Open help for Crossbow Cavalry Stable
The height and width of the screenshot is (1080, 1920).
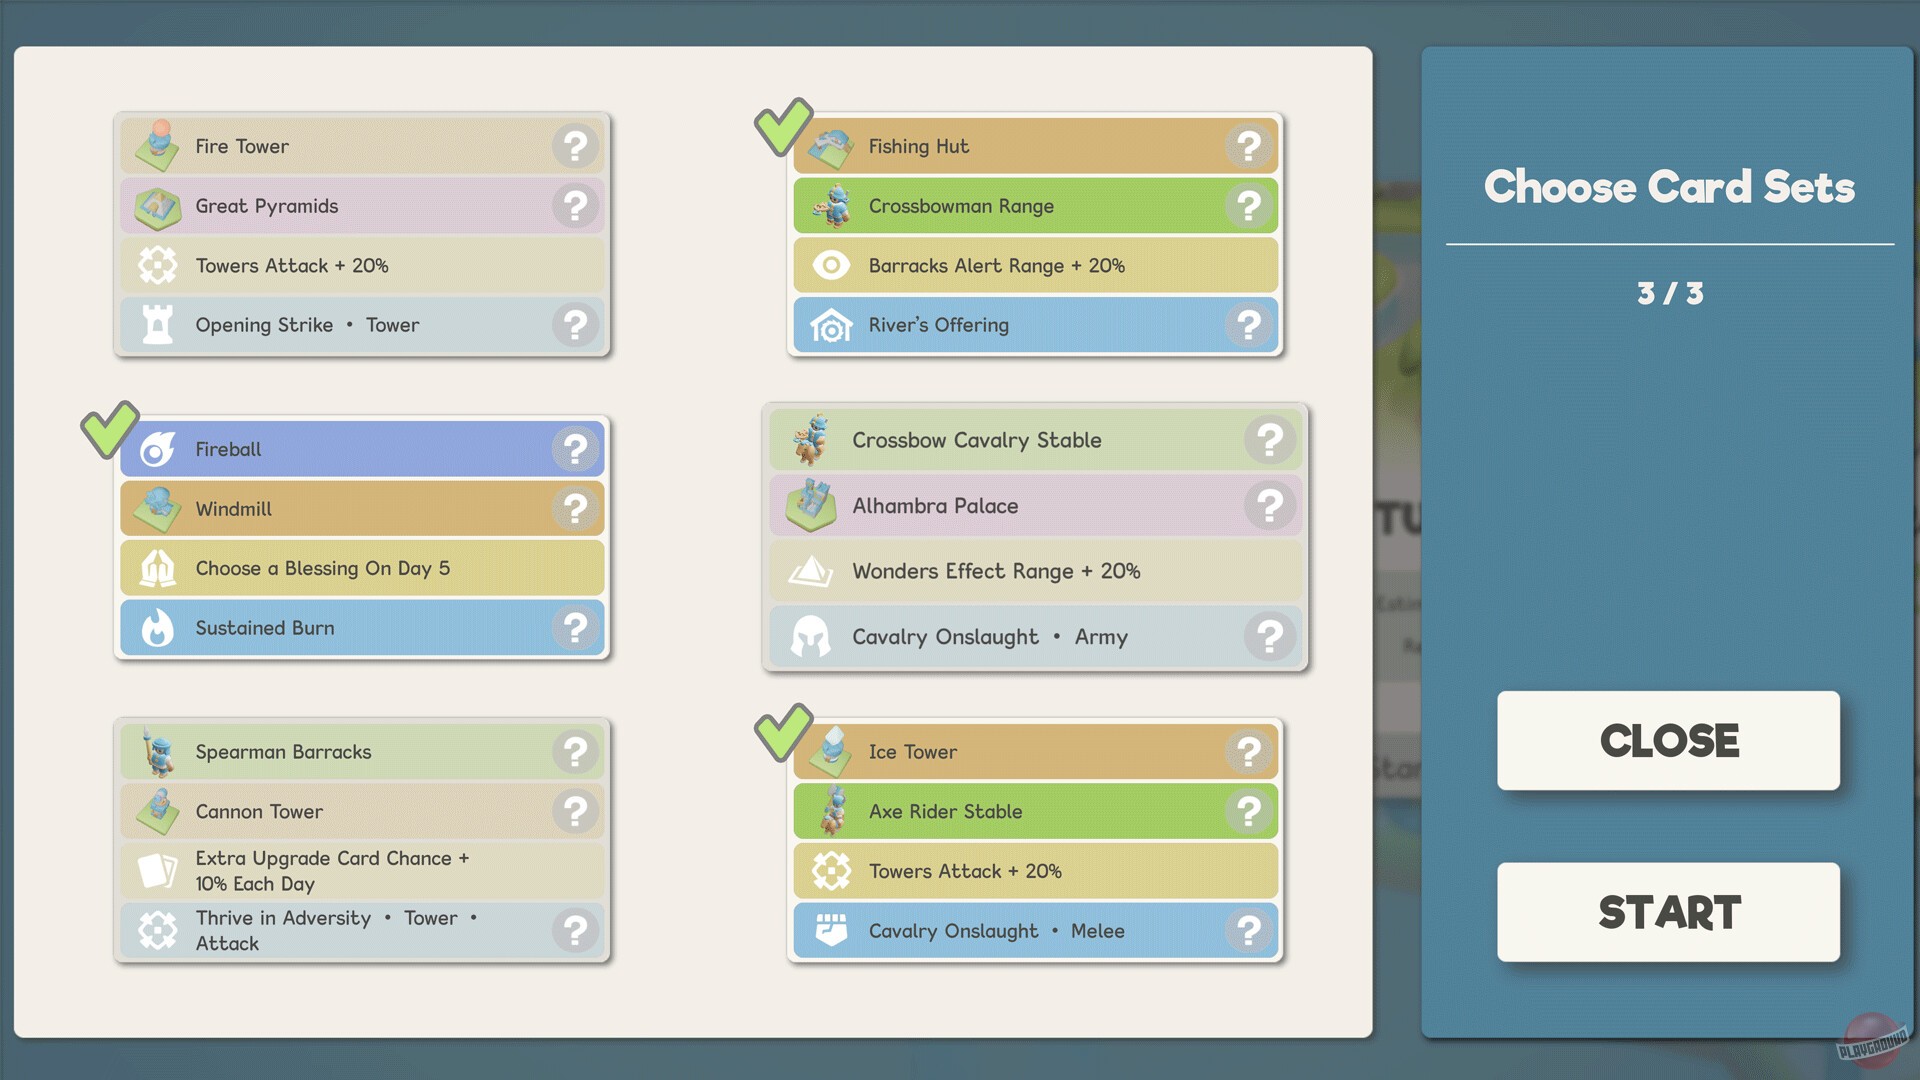click(x=1269, y=440)
